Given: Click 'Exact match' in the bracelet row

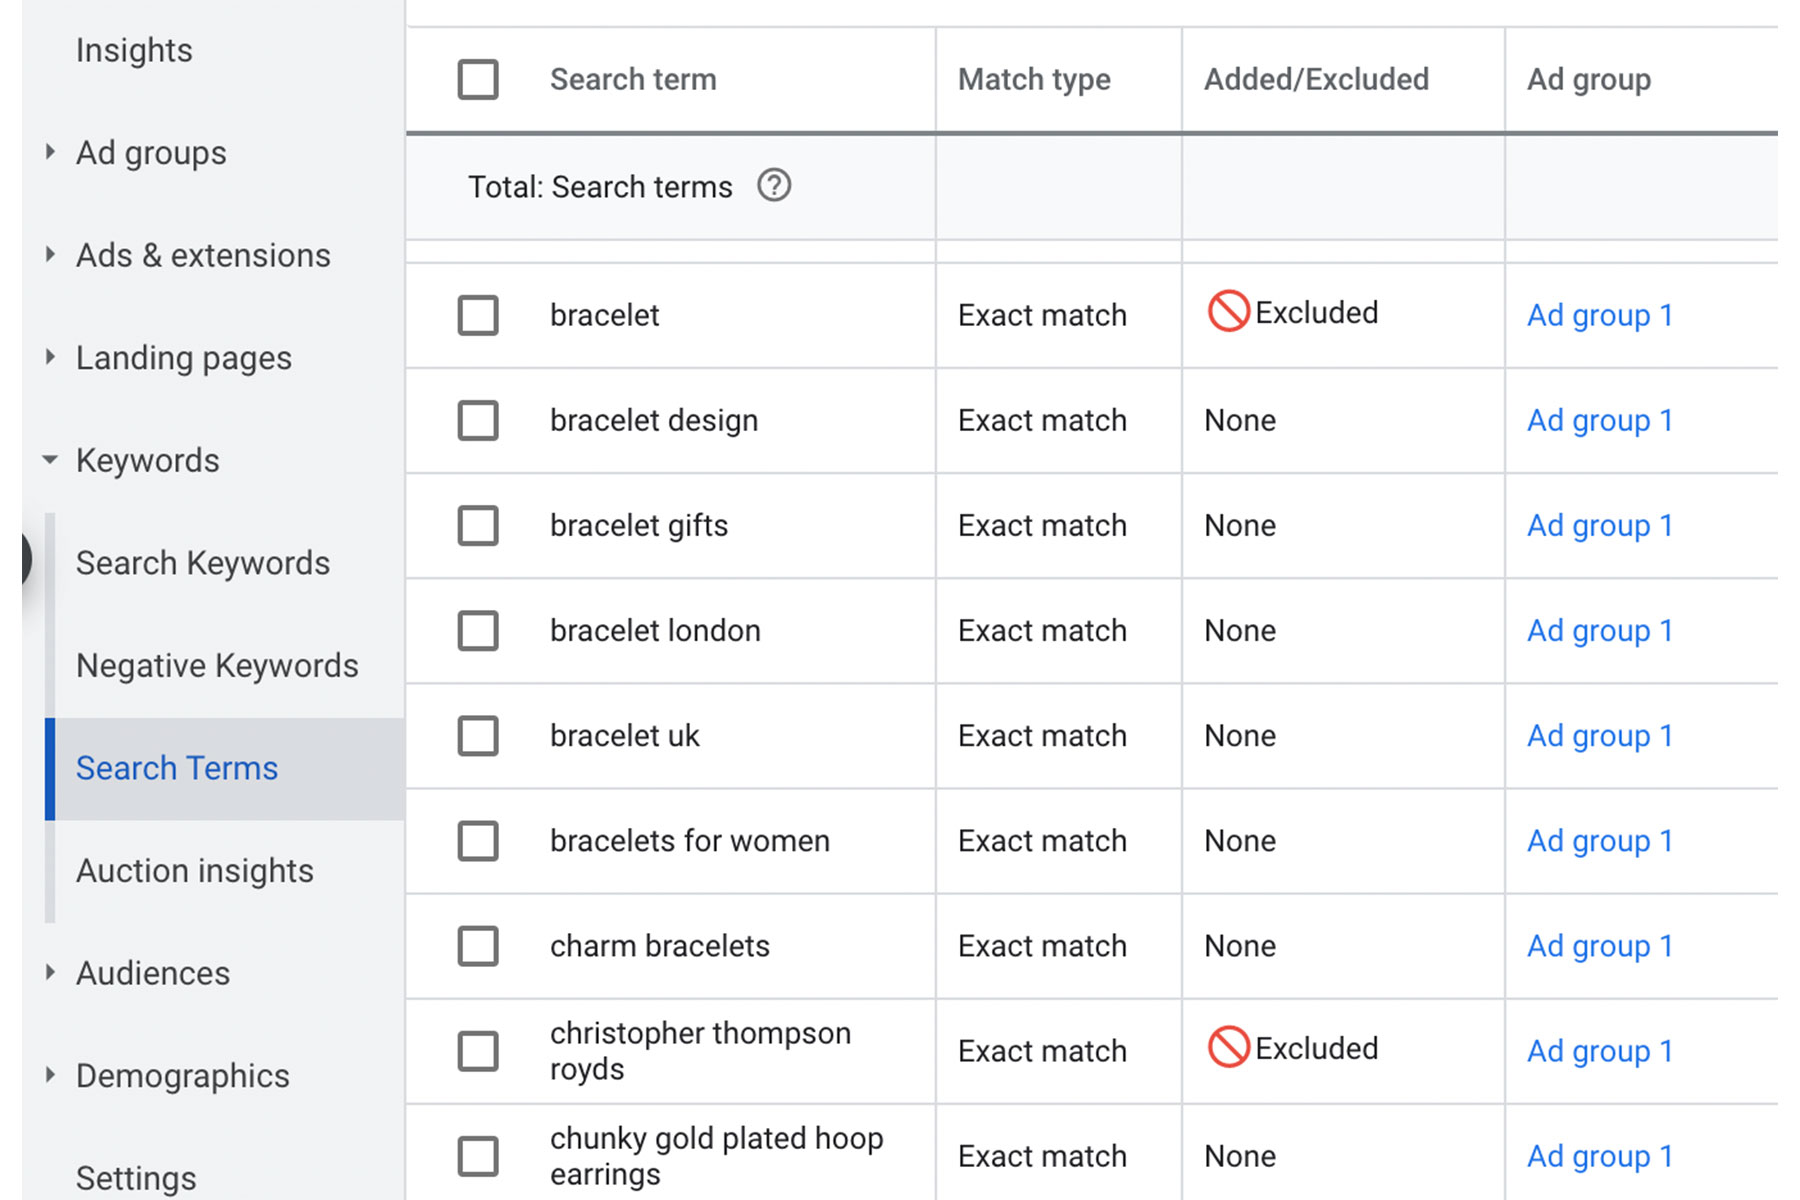Looking at the screenshot, I should click(x=1042, y=315).
